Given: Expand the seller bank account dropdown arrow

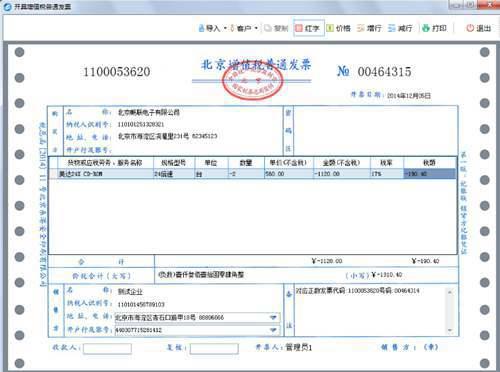Looking at the screenshot, I should (x=273, y=330).
